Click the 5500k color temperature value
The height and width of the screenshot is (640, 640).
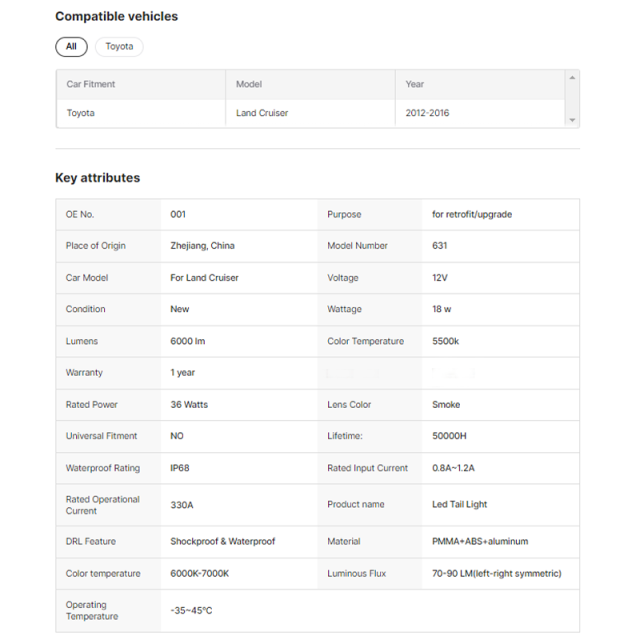[446, 341]
